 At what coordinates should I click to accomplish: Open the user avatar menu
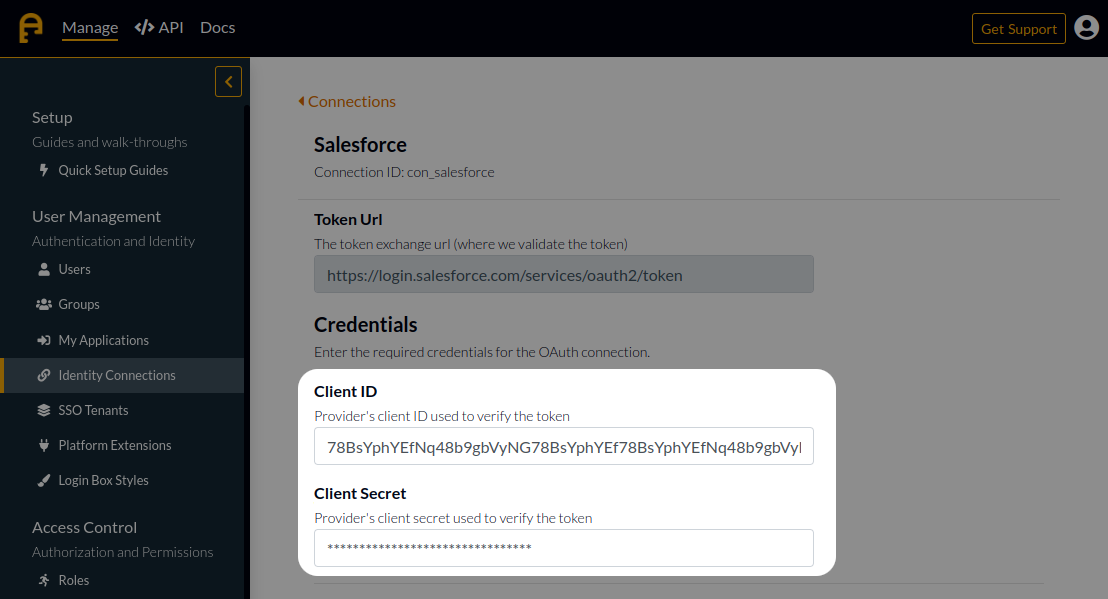tap(1087, 28)
